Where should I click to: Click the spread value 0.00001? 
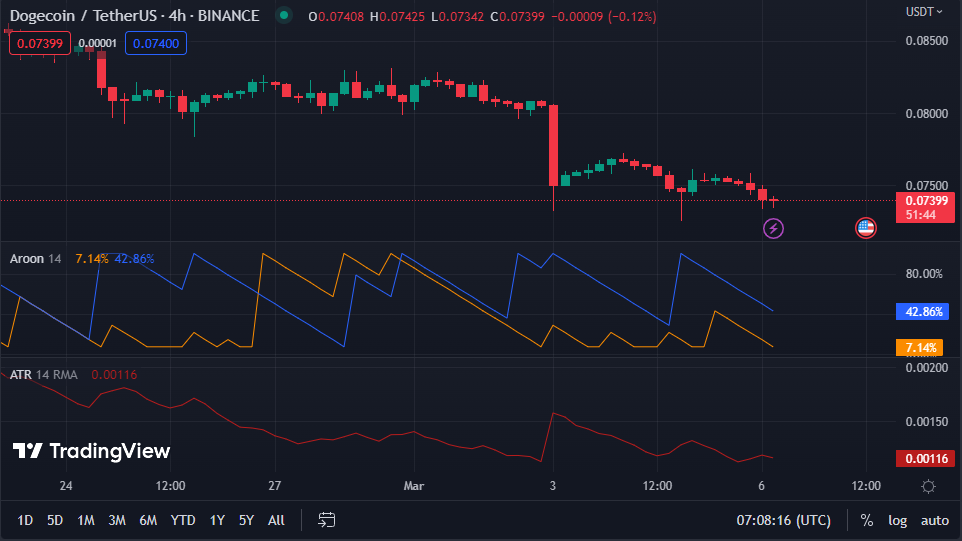tap(98, 44)
